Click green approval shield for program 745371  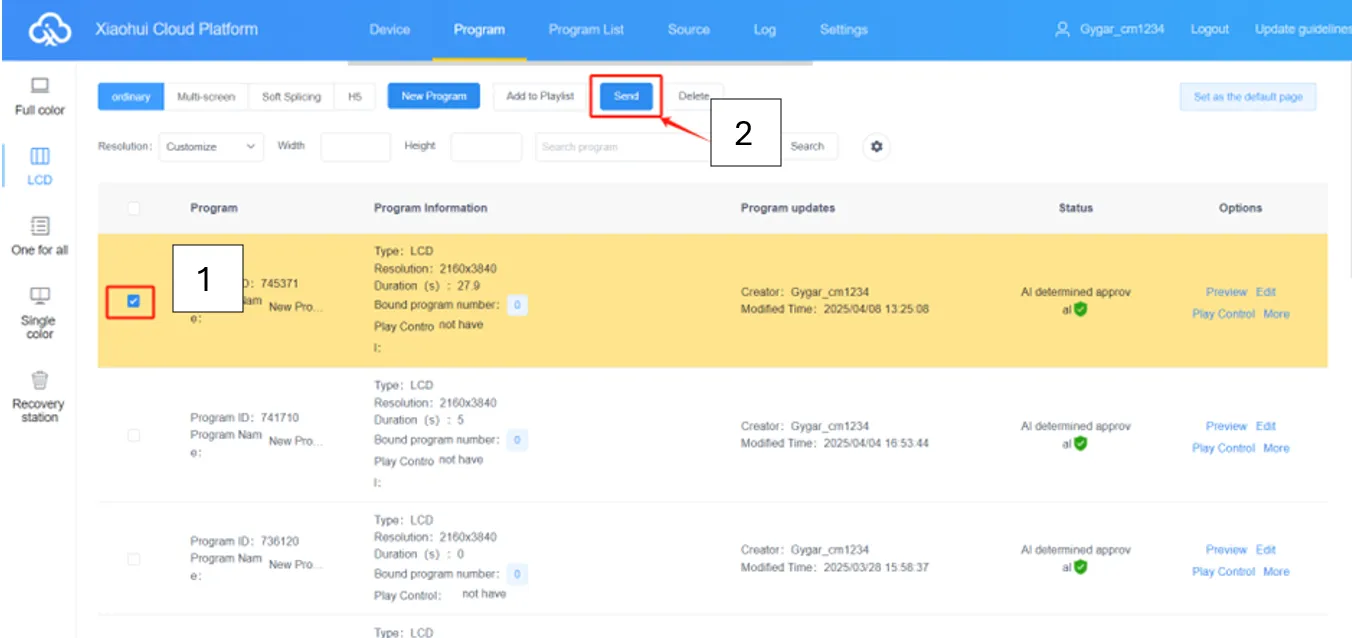[1081, 310]
